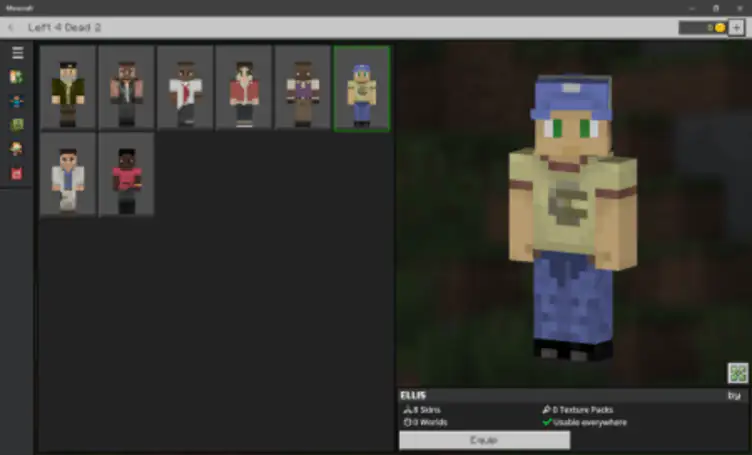This screenshot has width=752, height=455.
Task: Open the Steve character icon in the sidebar
Action: [16, 101]
